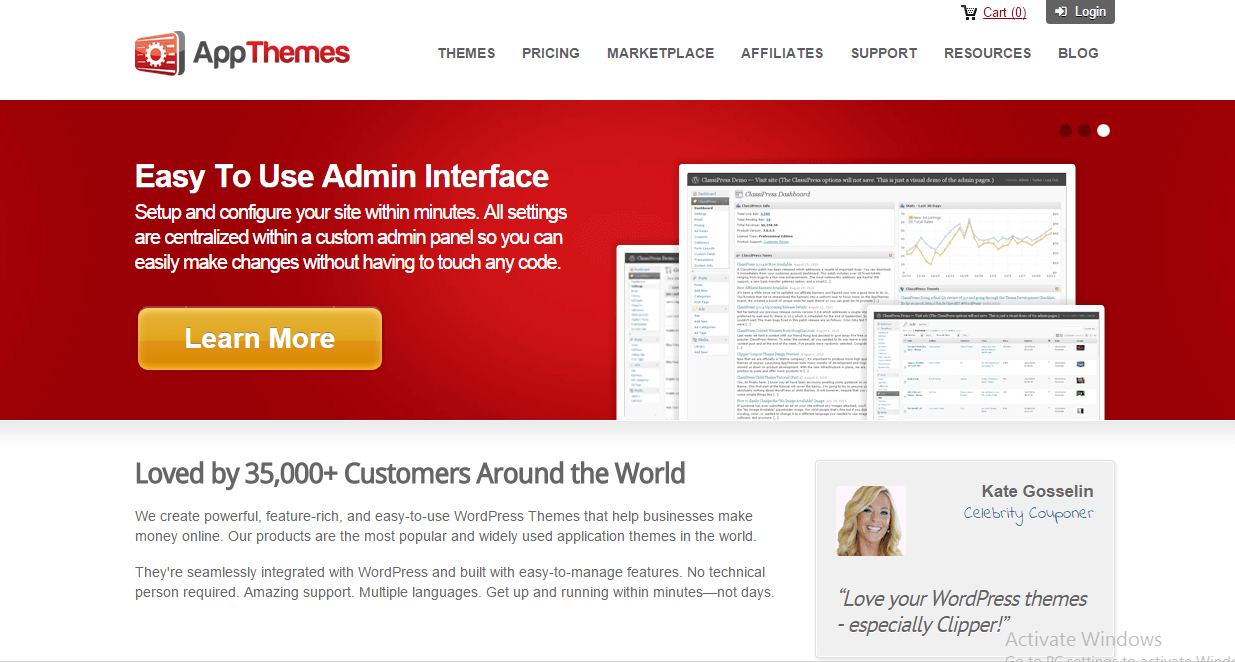Image resolution: width=1235 pixels, height=662 pixels.
Task: Open the Resources menu item
Action: [x=987, y=53]
